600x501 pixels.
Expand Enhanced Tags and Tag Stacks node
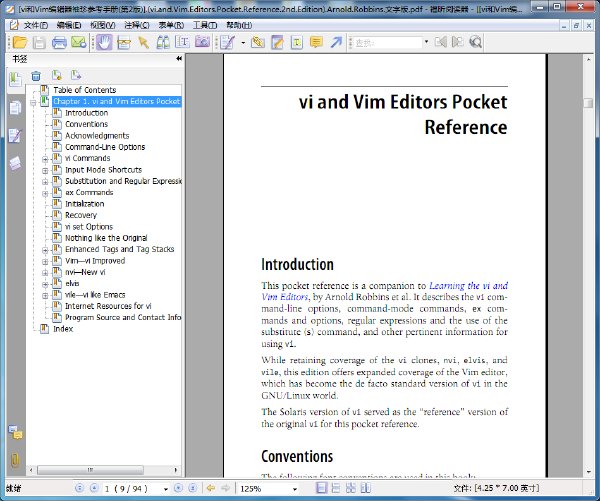pyautogui.click(x=45, y=250)
